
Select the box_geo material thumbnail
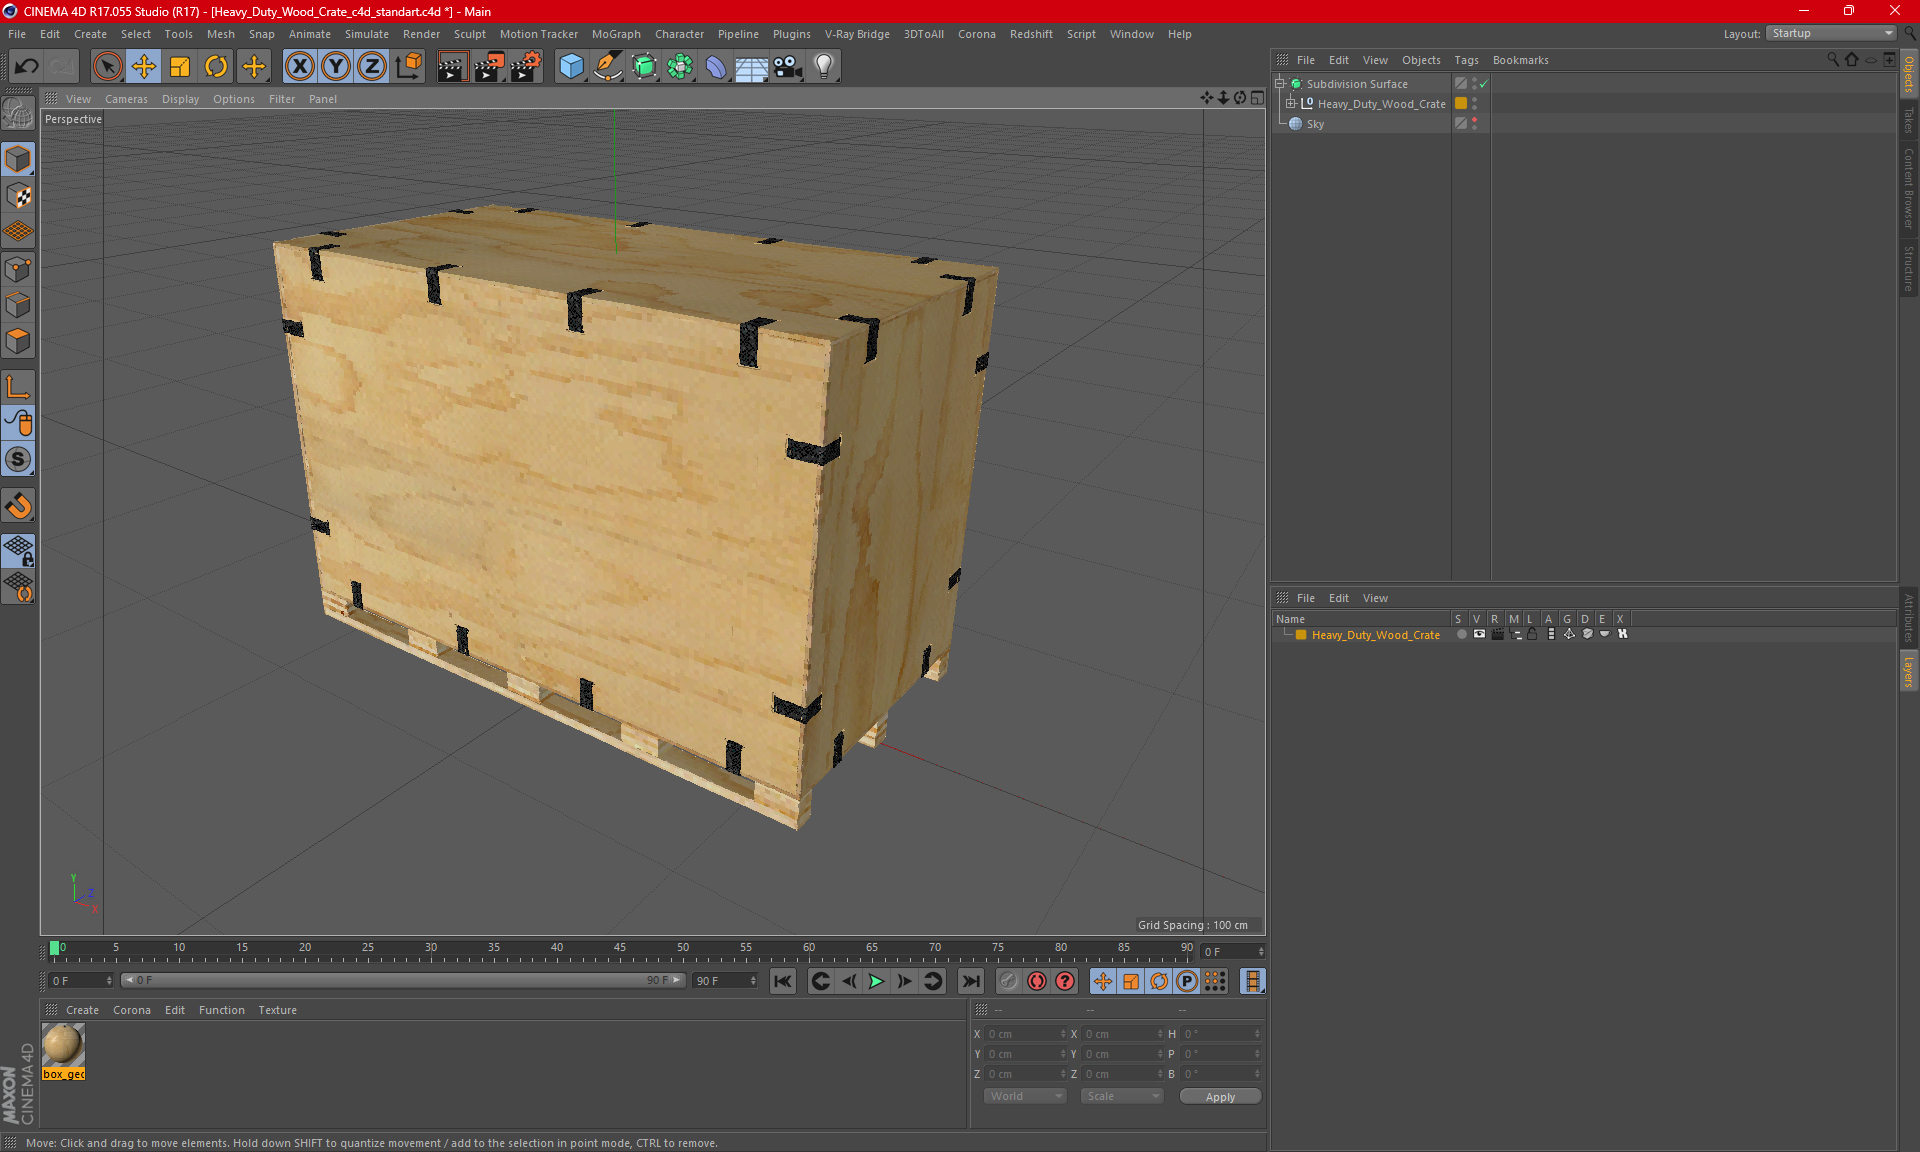pos(63,1046)
